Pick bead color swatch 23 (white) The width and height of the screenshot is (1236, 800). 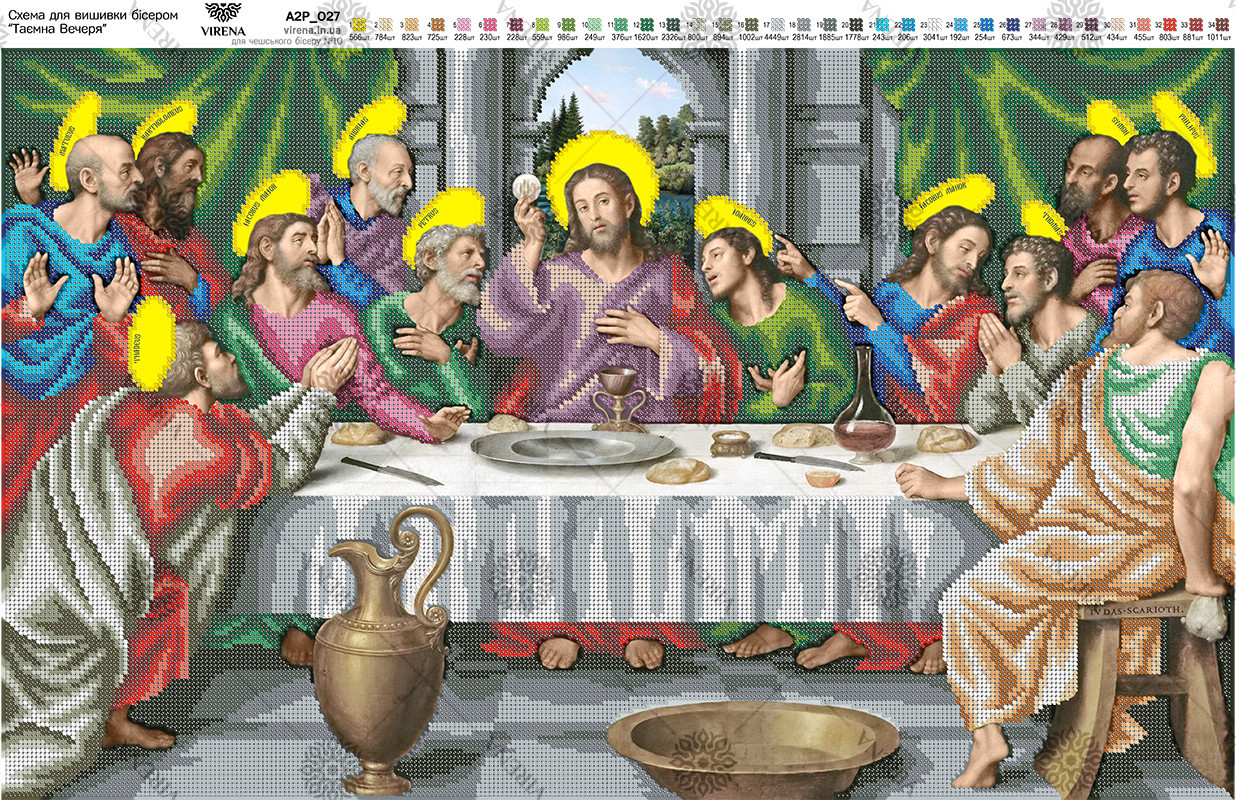click(x=934, y=23)
